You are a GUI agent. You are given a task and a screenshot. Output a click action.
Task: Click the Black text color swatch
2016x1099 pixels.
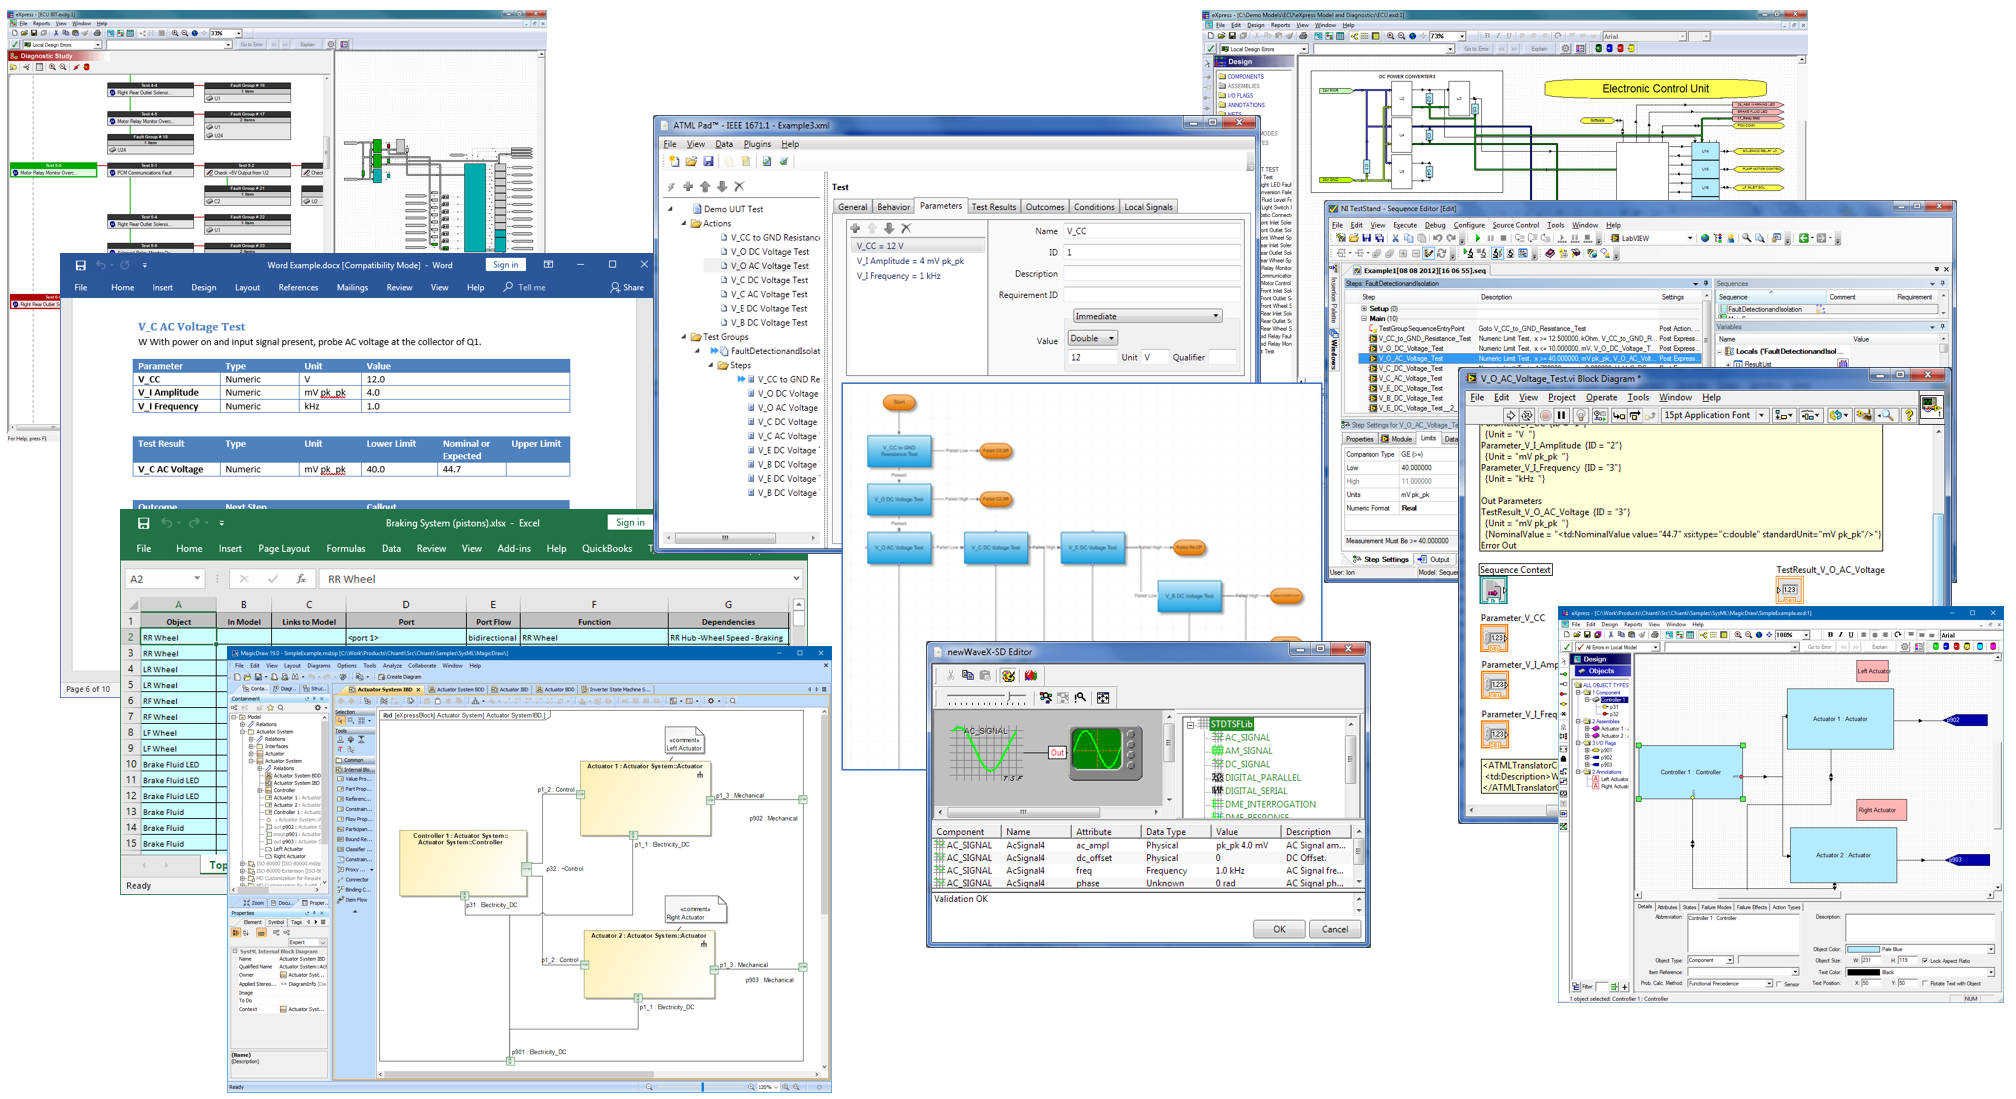(1862, 972)
